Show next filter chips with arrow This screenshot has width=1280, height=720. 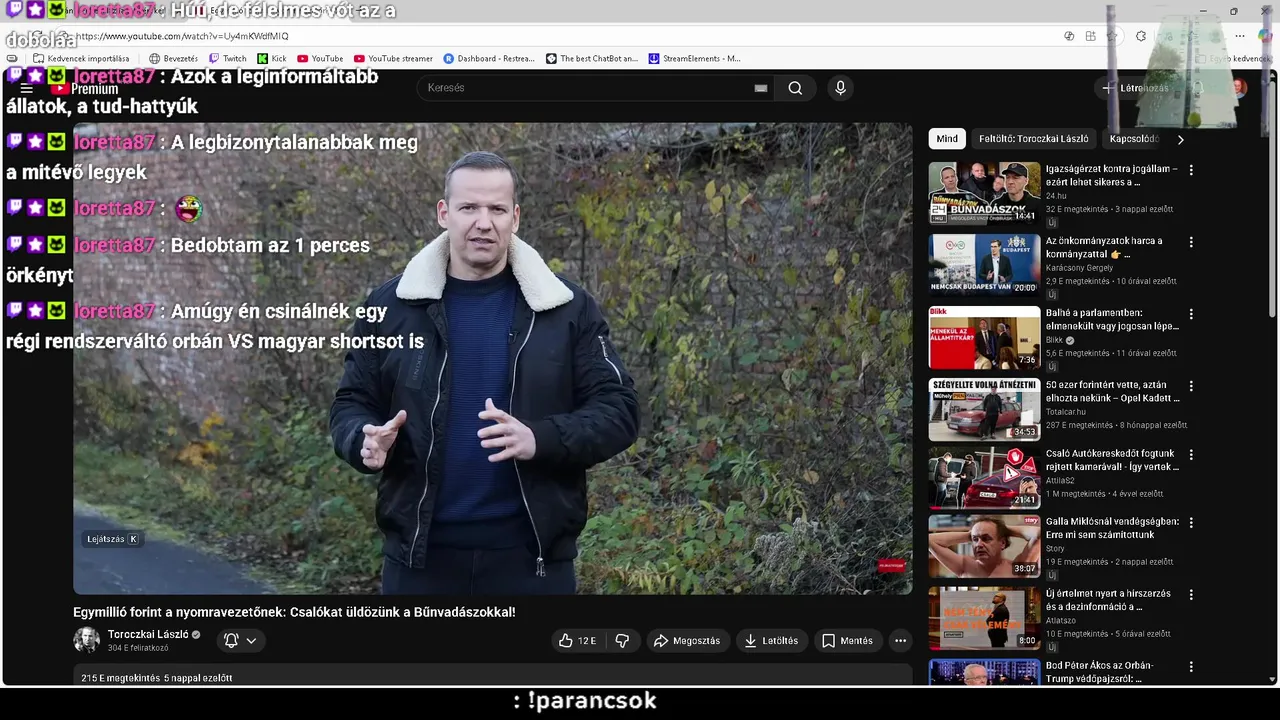click(x=1180, y=139)
